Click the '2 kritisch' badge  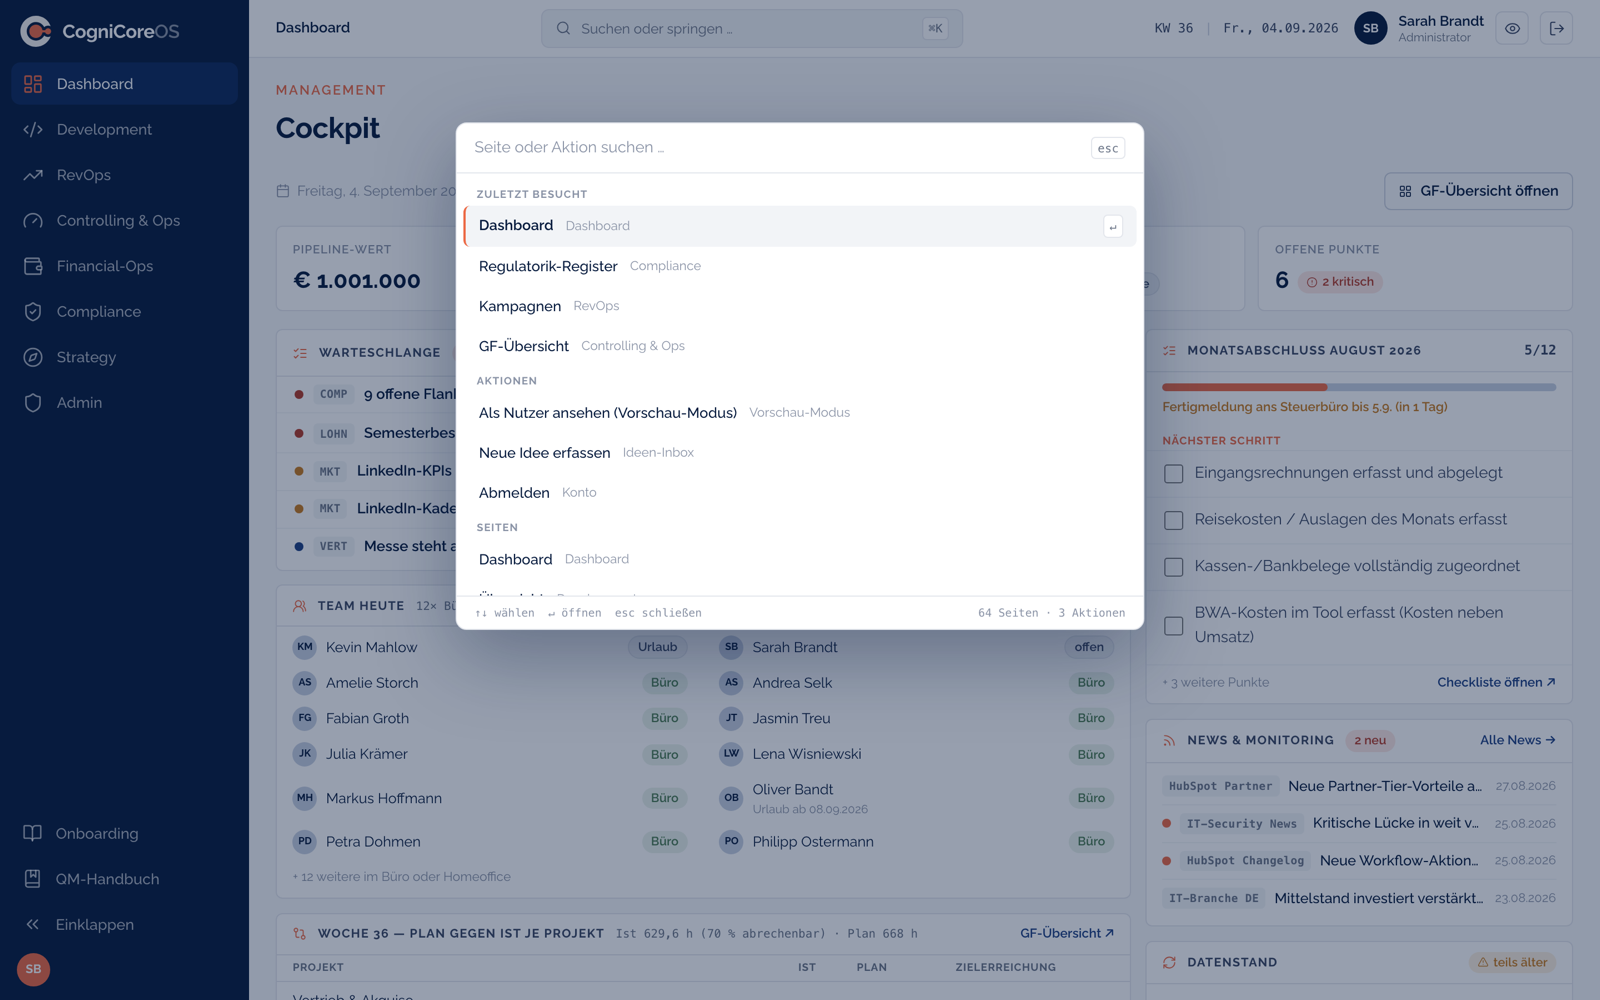(1340, 282)
